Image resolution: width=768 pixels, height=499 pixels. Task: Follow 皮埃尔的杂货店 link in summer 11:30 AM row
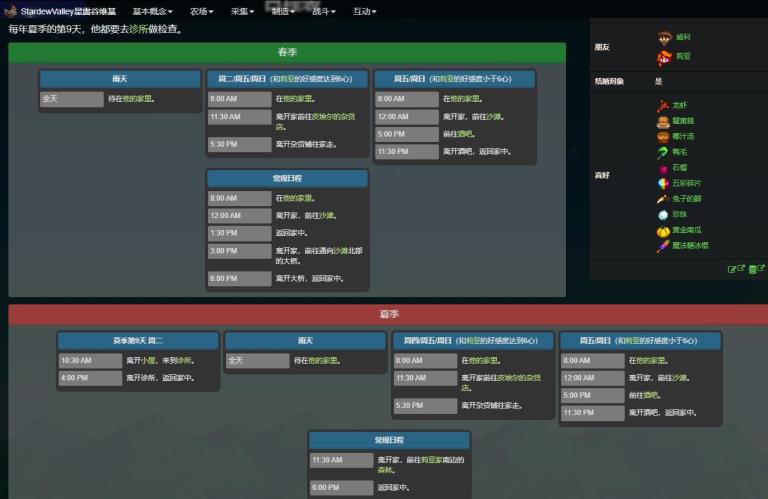click(x=502, y=383)
